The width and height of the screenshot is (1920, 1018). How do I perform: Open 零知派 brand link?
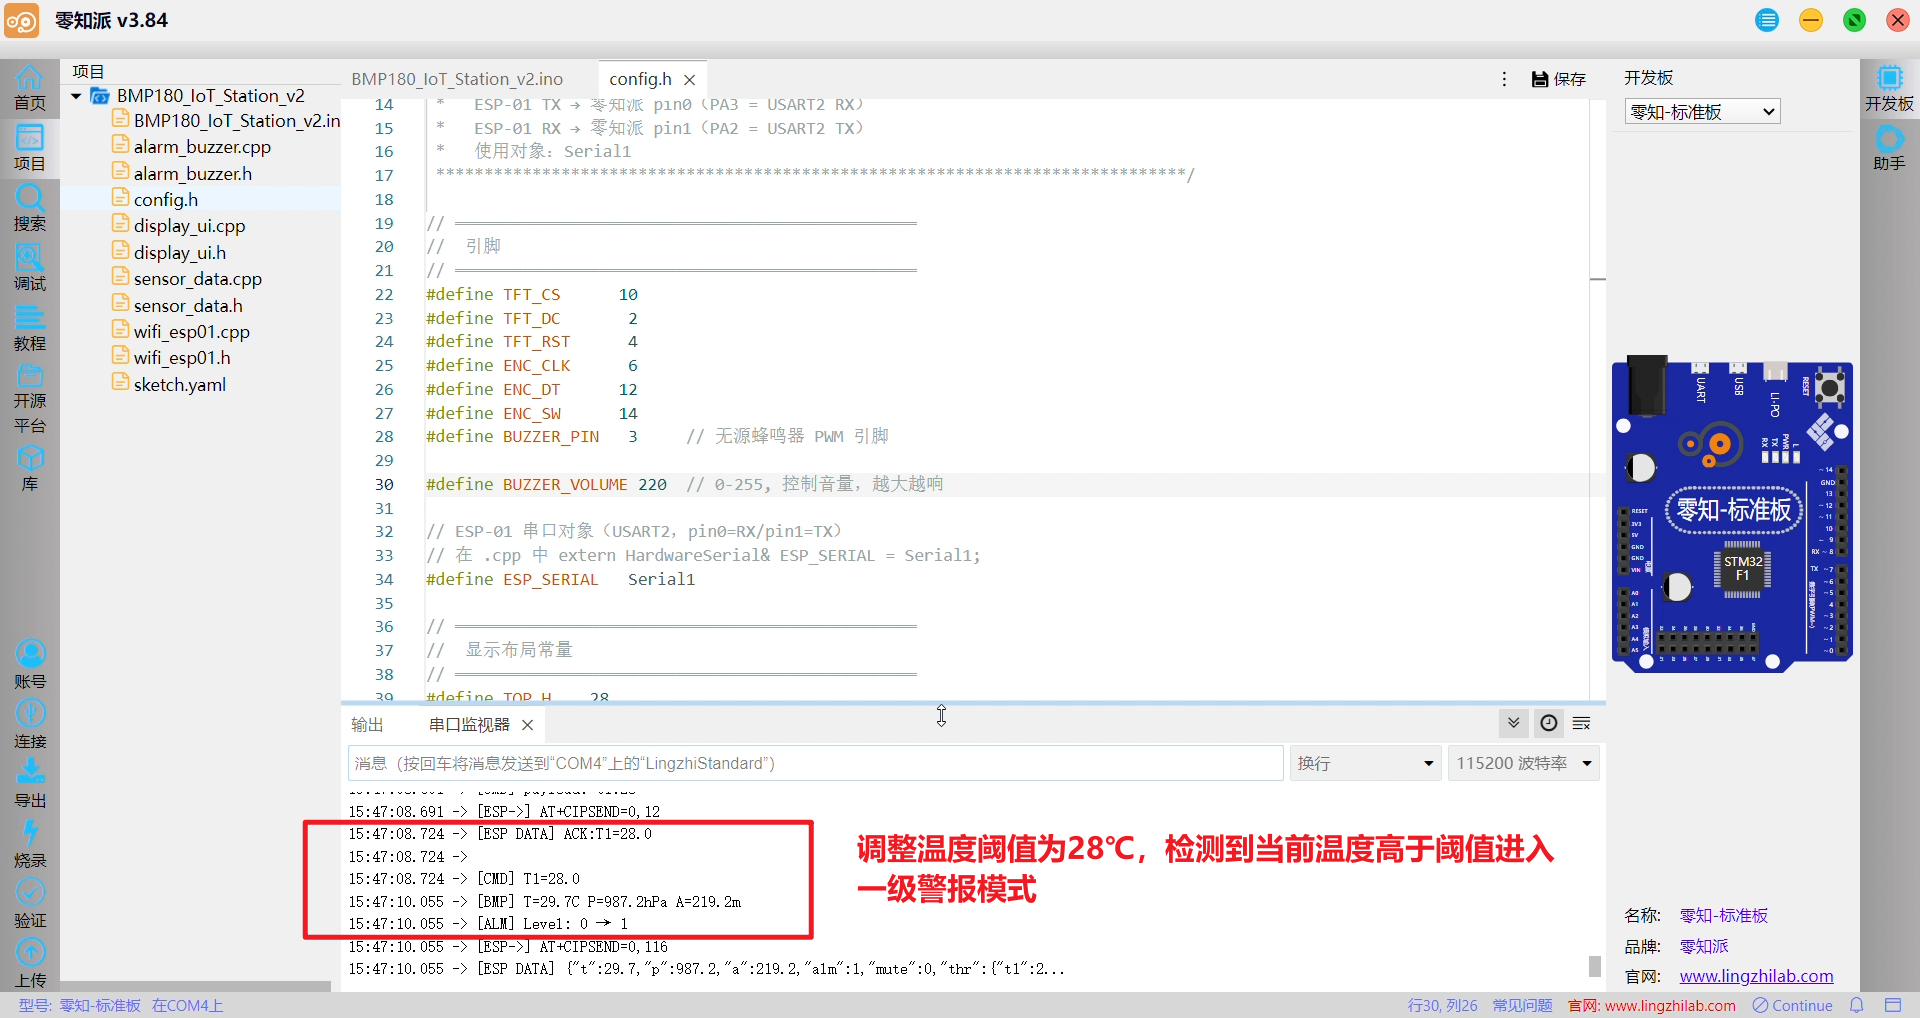[1704, 946]
